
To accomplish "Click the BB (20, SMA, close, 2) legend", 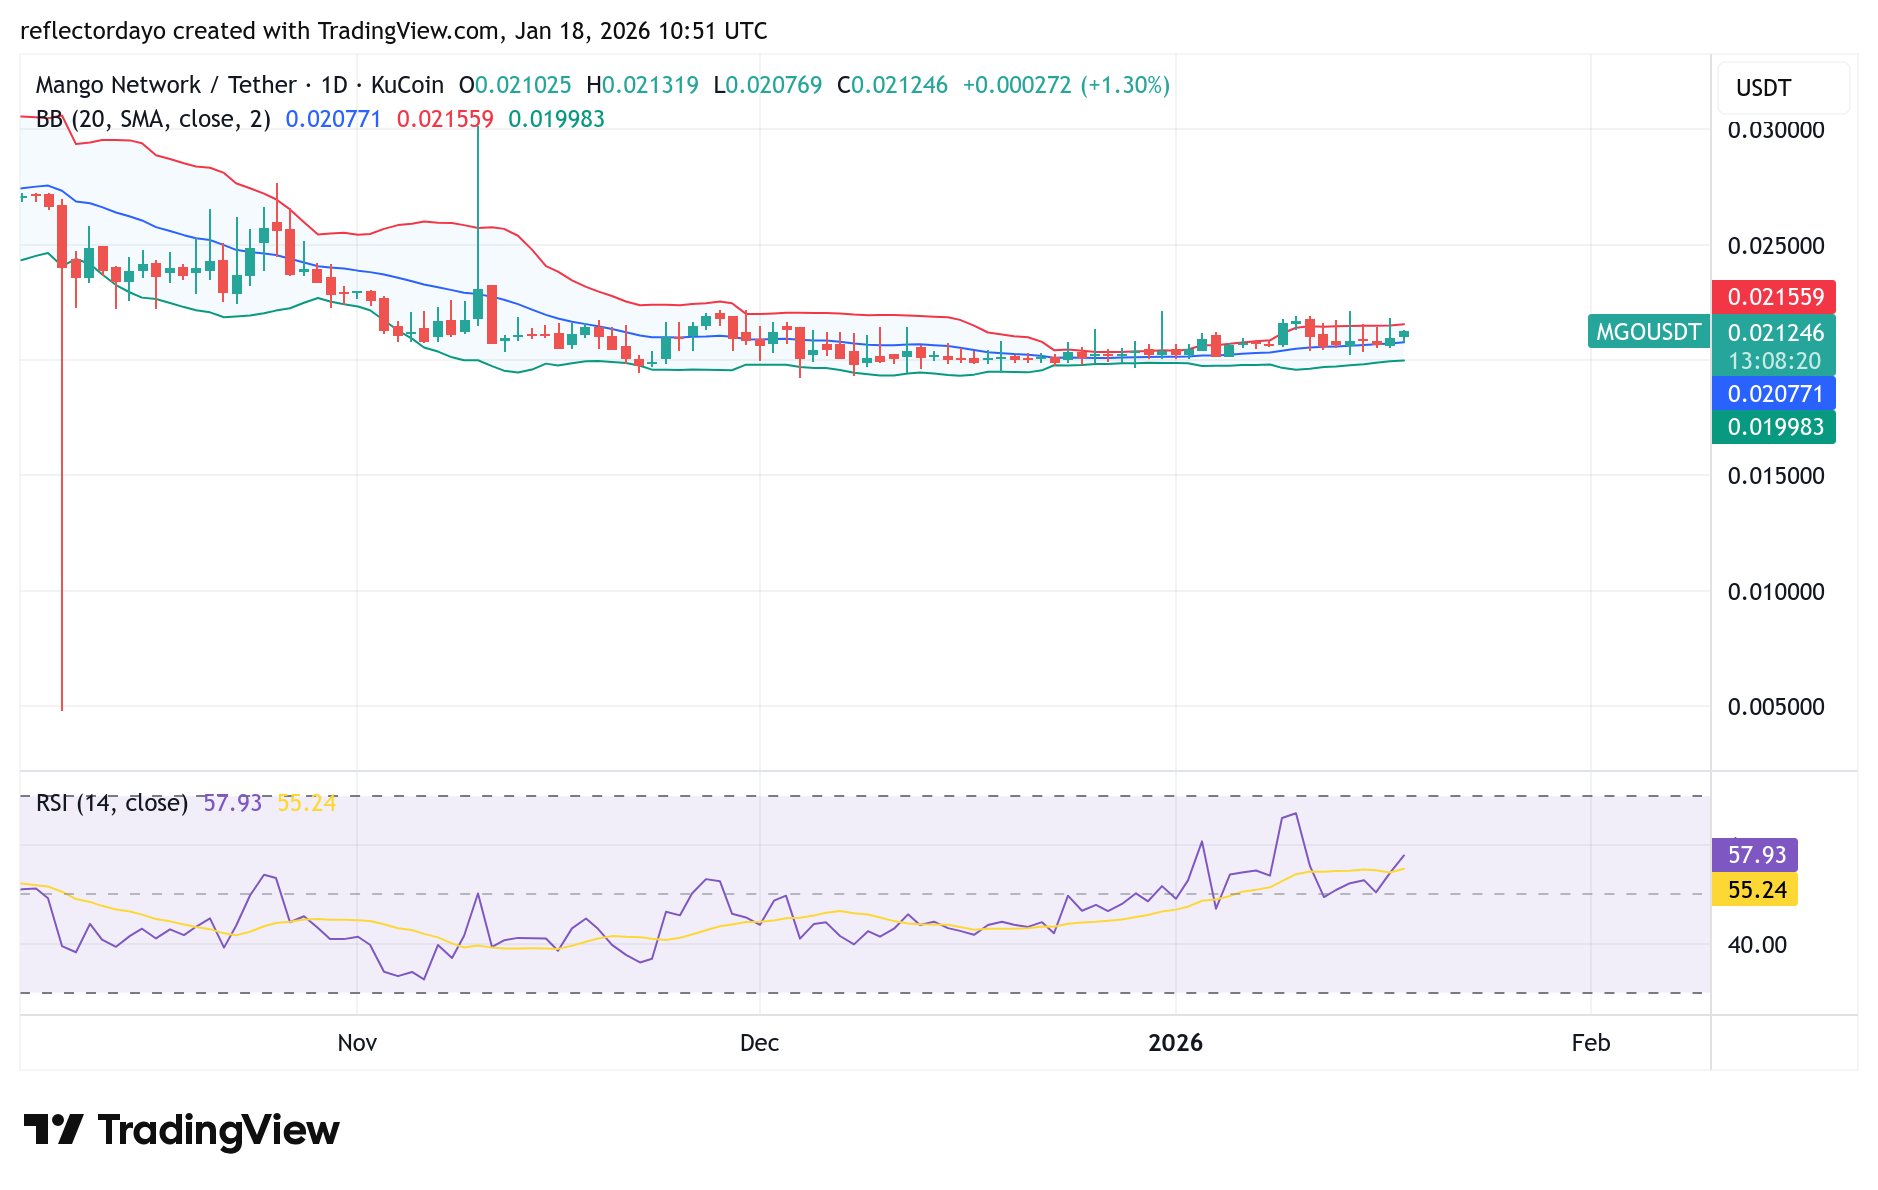I will pyautogui.click(x=153, y=119).
